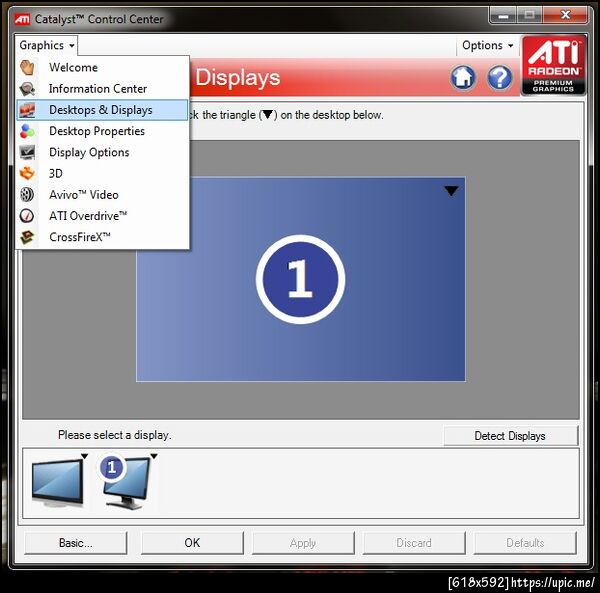This screenshot has height=593, width=600.
Task: Open triangle menu of the unnumbered display
Action: coord(85,456)
